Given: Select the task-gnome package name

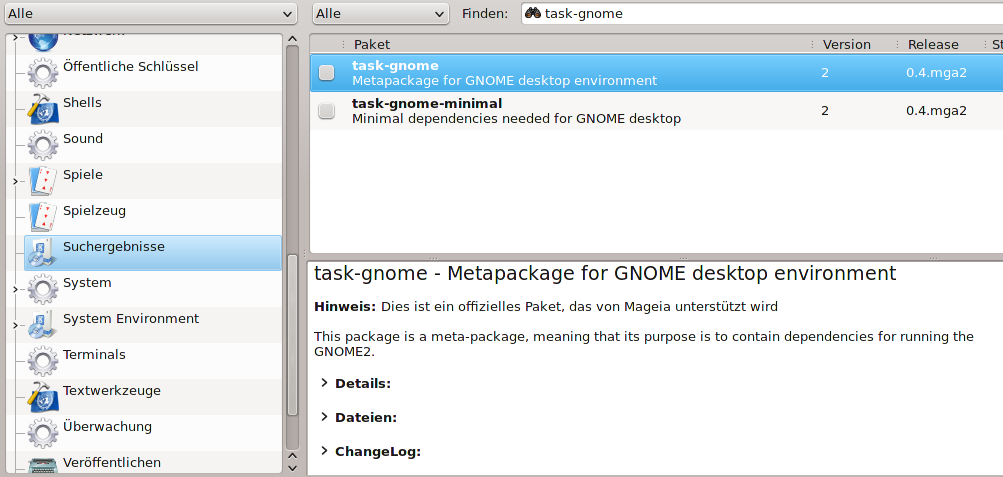Looking at the screenshot, I should 395,65.
